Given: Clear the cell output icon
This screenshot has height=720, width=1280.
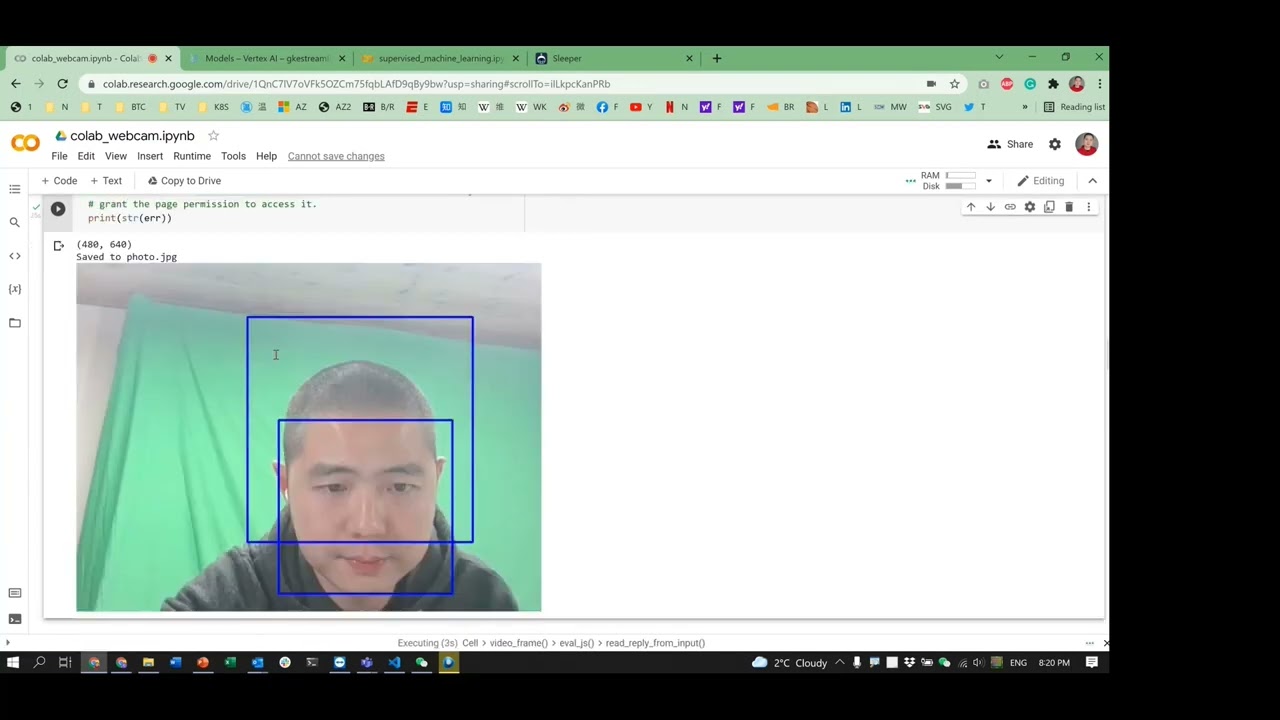Looking at the screenshot, I should 59,246.
